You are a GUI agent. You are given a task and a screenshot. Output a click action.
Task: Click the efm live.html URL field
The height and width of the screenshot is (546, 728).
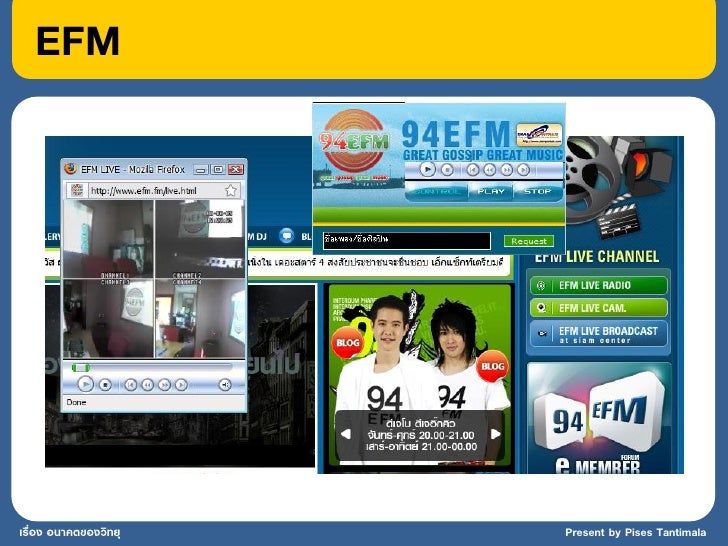pos(155,190)
